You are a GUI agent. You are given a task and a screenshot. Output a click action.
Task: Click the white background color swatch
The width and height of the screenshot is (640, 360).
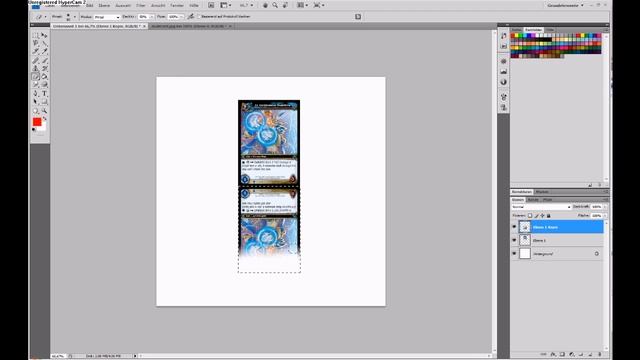[43, 128]
